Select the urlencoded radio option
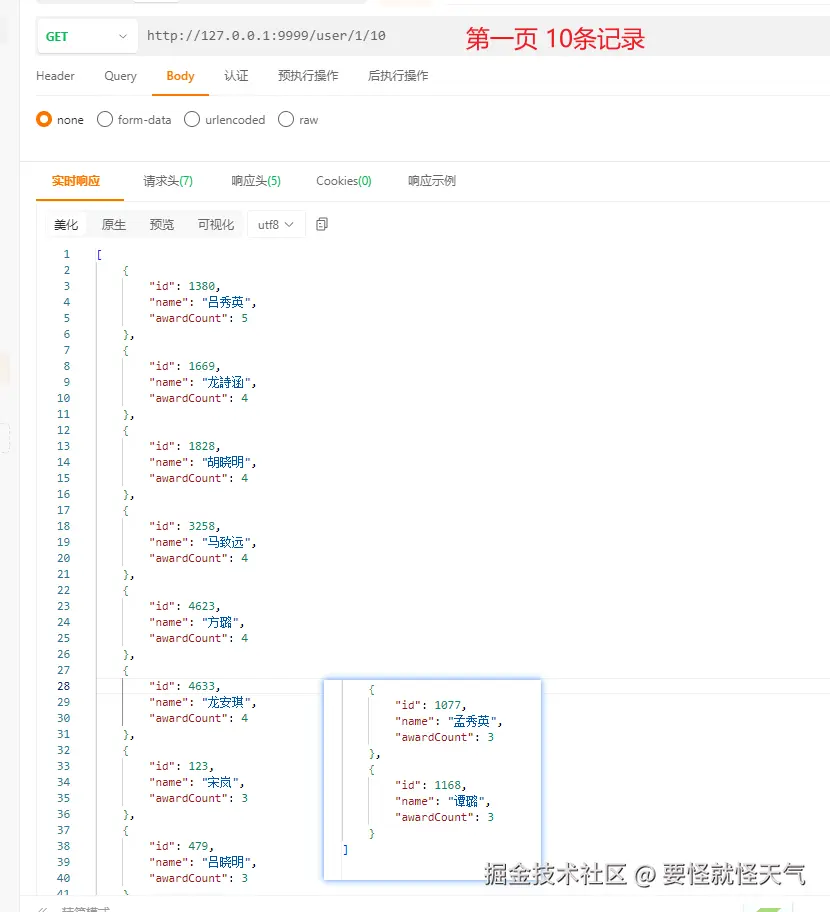This screenshot has height=912, width=830. pos(192,119)
